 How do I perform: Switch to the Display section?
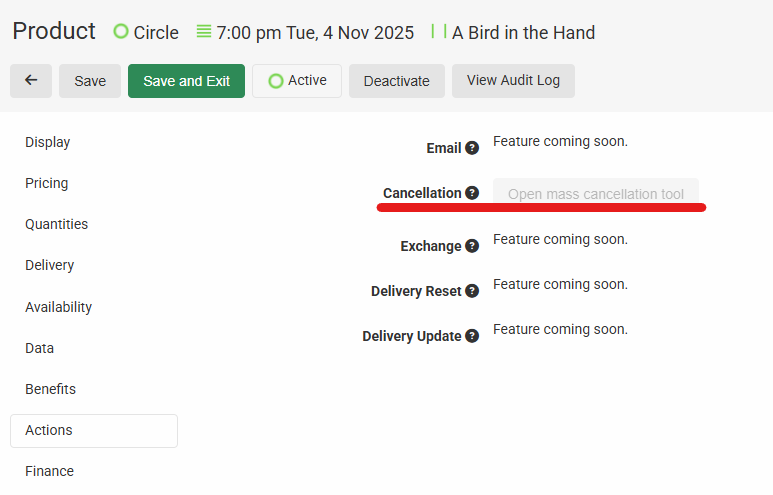(x=48, y=142)
